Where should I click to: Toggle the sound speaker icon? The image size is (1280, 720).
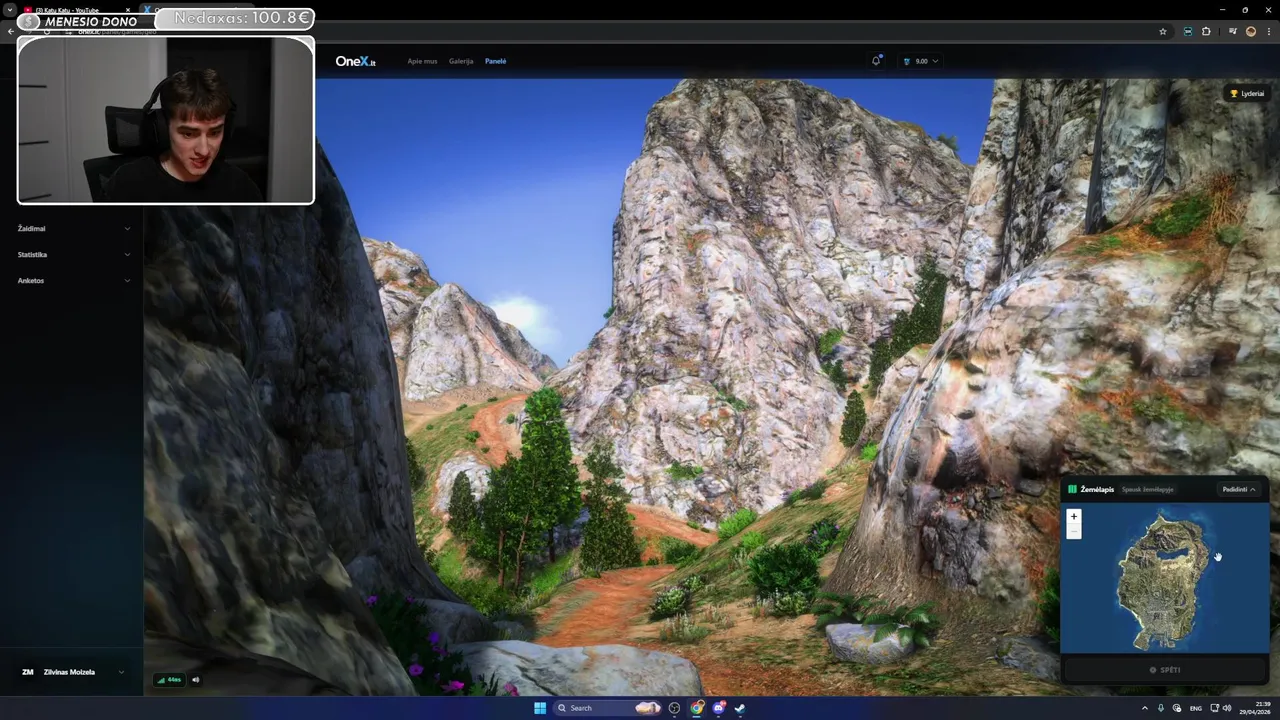click(196, 680)
